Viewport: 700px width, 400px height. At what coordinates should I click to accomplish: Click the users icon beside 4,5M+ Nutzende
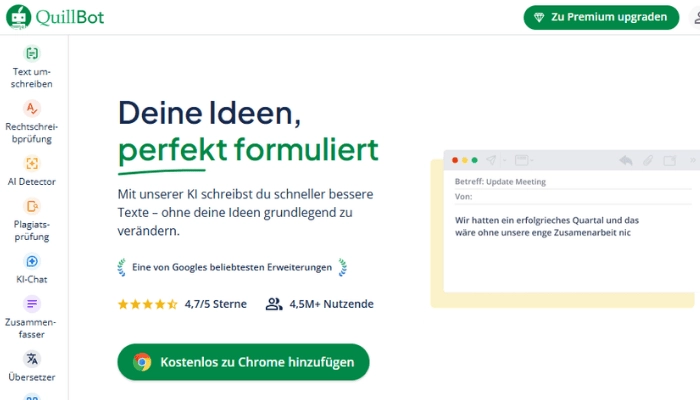coord(274,304)
